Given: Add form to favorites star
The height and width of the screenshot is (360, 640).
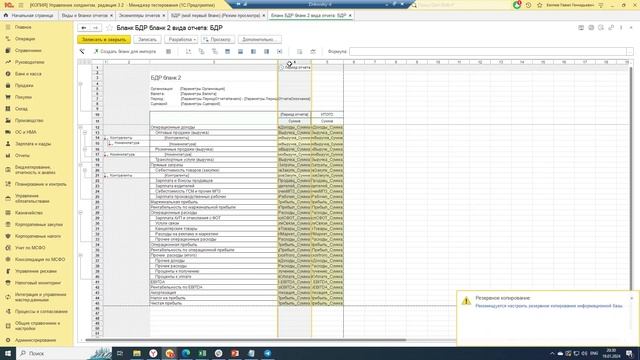Looking at the screenshot, I should tap(109, 28).
